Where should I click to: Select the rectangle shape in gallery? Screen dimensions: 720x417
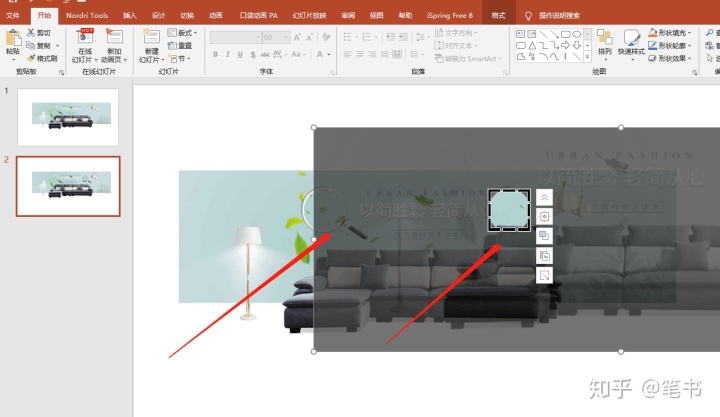[x=566, y=34]
